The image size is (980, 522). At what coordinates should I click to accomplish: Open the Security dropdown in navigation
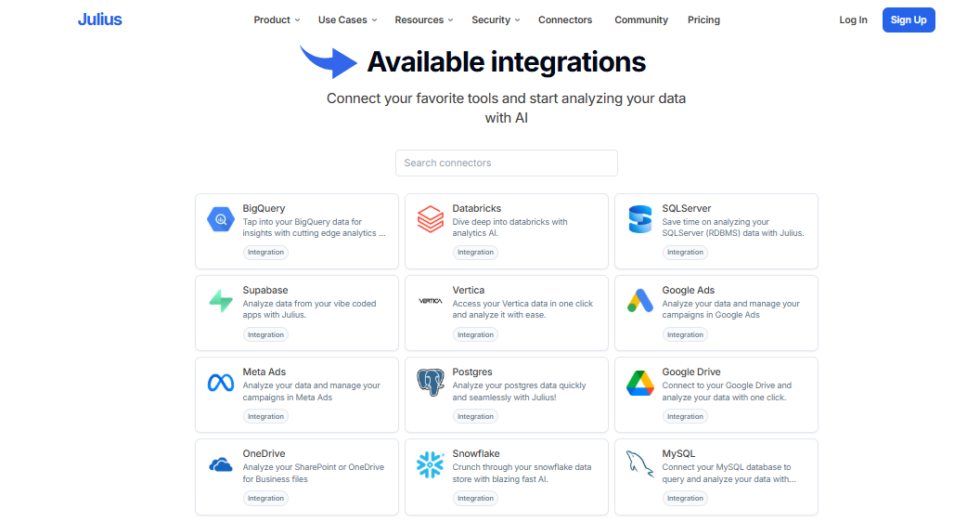(x=496, y=20)
